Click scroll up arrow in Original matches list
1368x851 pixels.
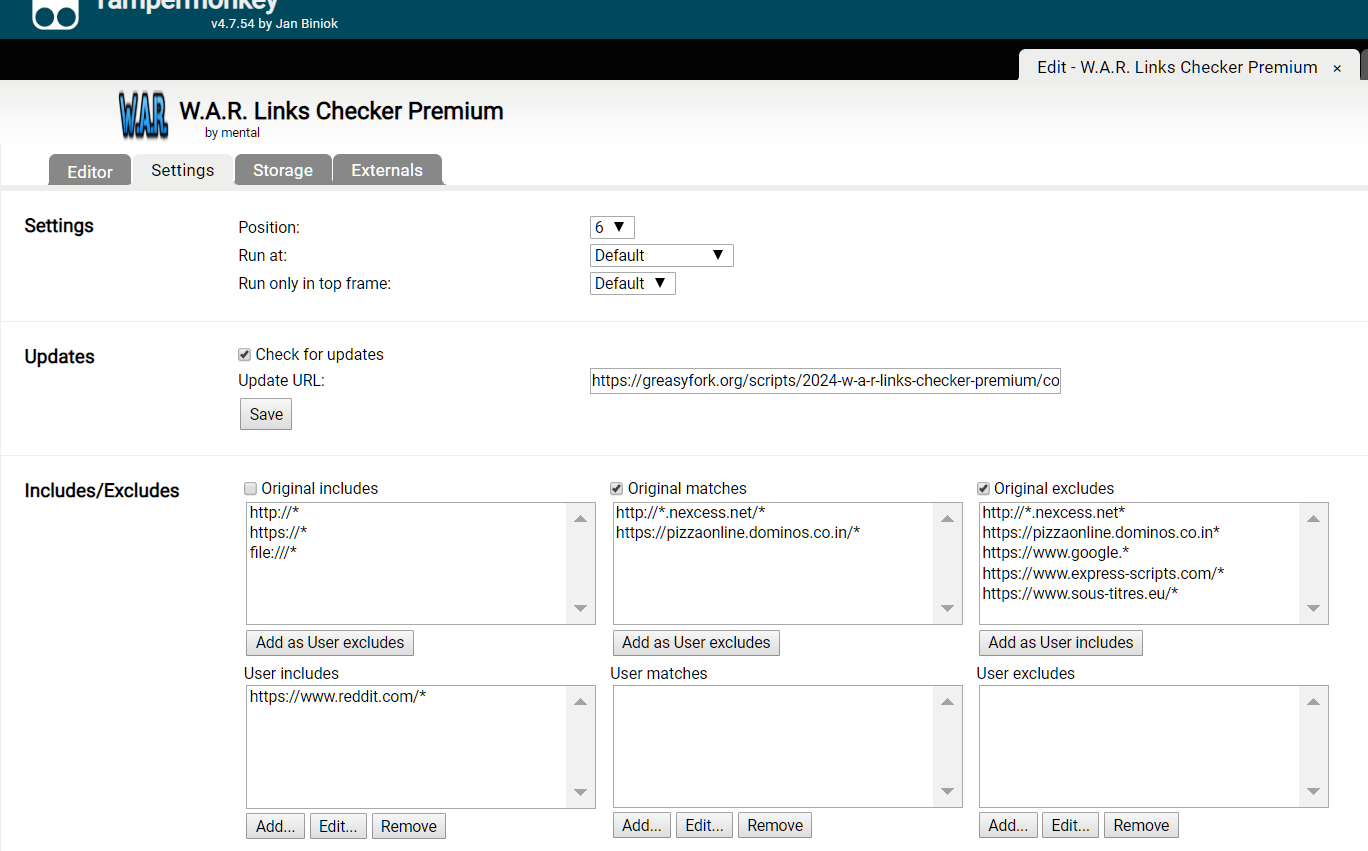tap(947, 518)
